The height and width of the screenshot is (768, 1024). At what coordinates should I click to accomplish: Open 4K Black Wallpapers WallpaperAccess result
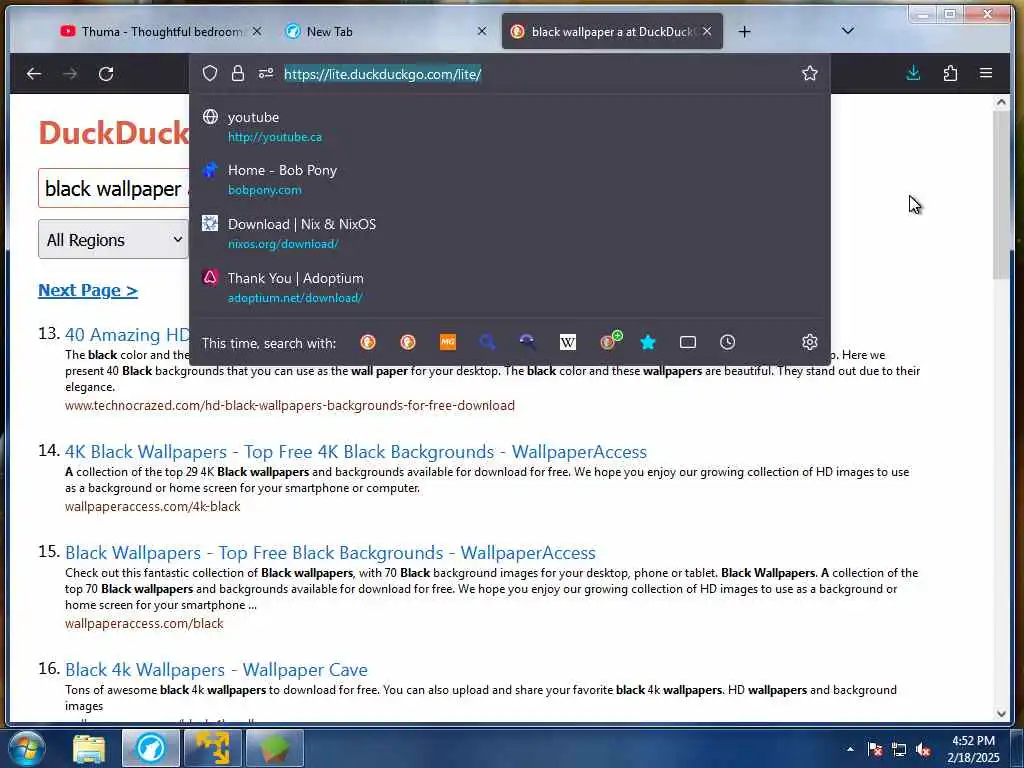(x=356, y=451)
